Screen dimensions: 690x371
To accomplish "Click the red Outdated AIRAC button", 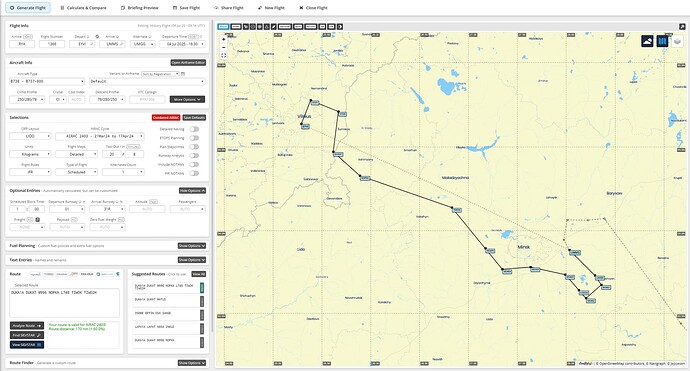I will pyautogui.click(x=166, y=118).
